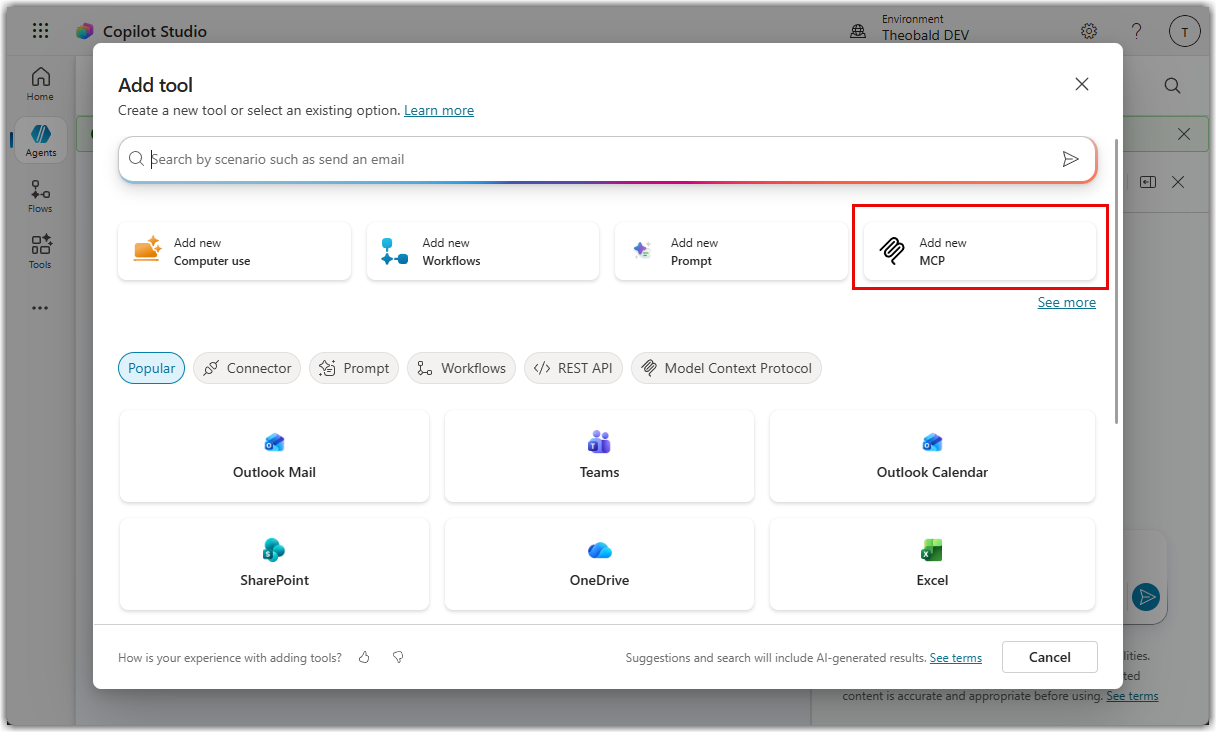
Task: Add new Workflows tool
Action: coord(483,251)
